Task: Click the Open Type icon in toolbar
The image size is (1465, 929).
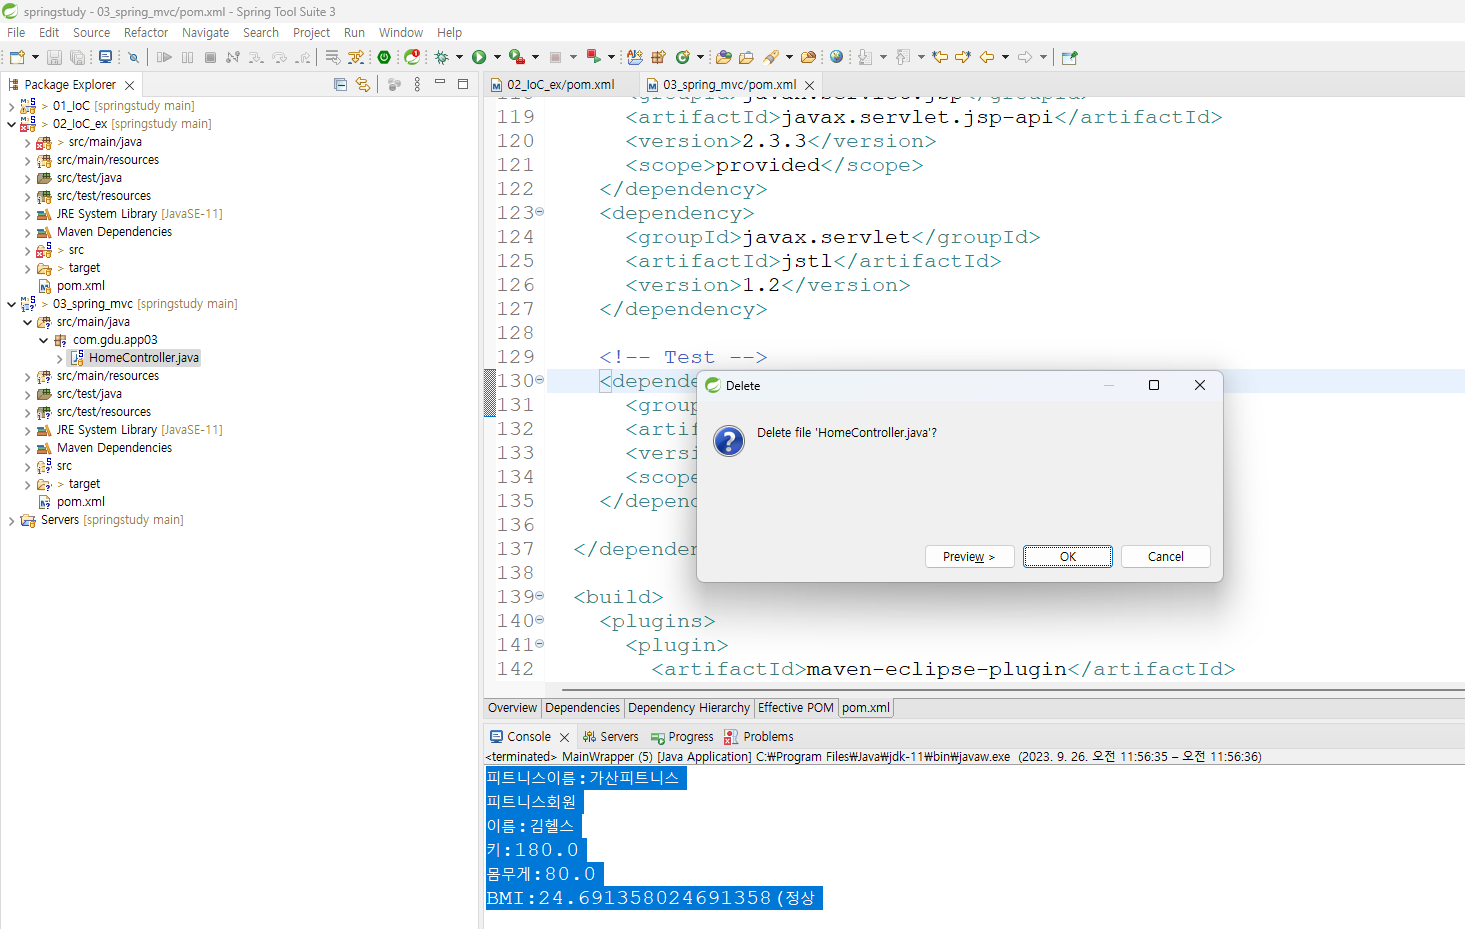Action: (x=724, y=57)
